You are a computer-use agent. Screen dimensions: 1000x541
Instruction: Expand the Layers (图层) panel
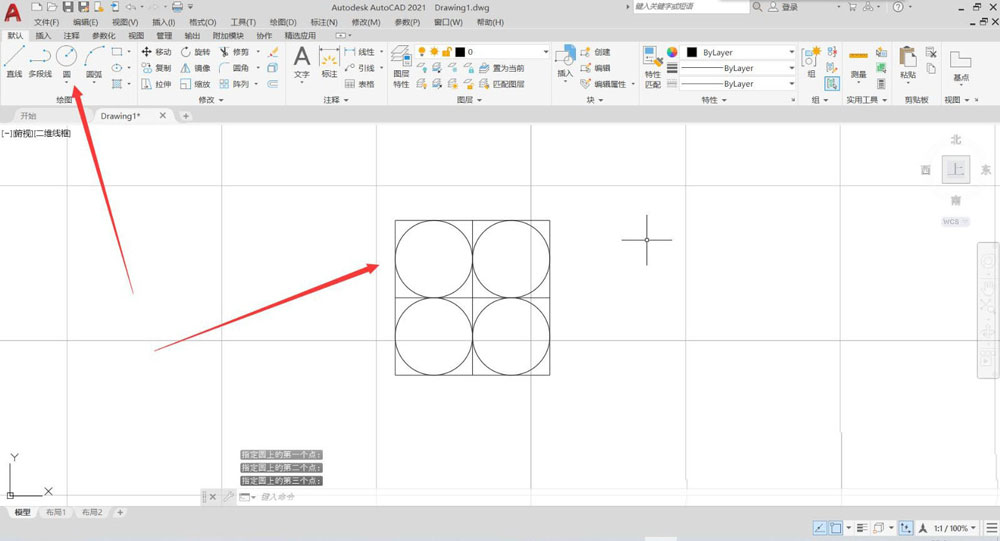pyautogui.click(x=469, y=100)
